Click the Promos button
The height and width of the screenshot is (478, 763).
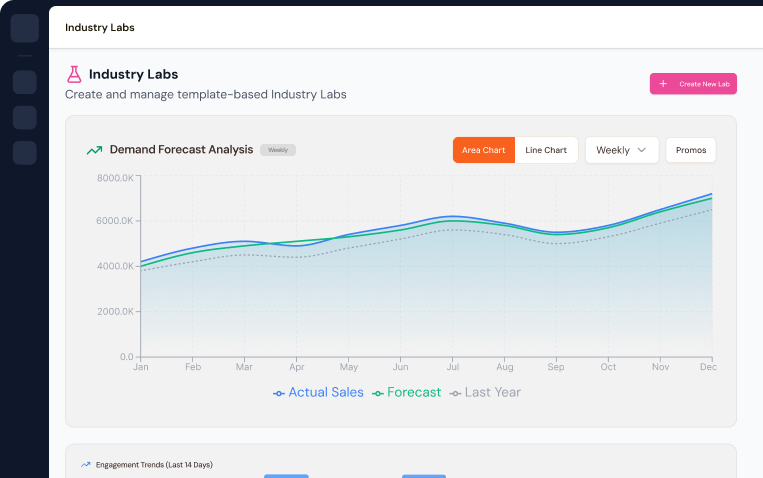coord(690,150)
